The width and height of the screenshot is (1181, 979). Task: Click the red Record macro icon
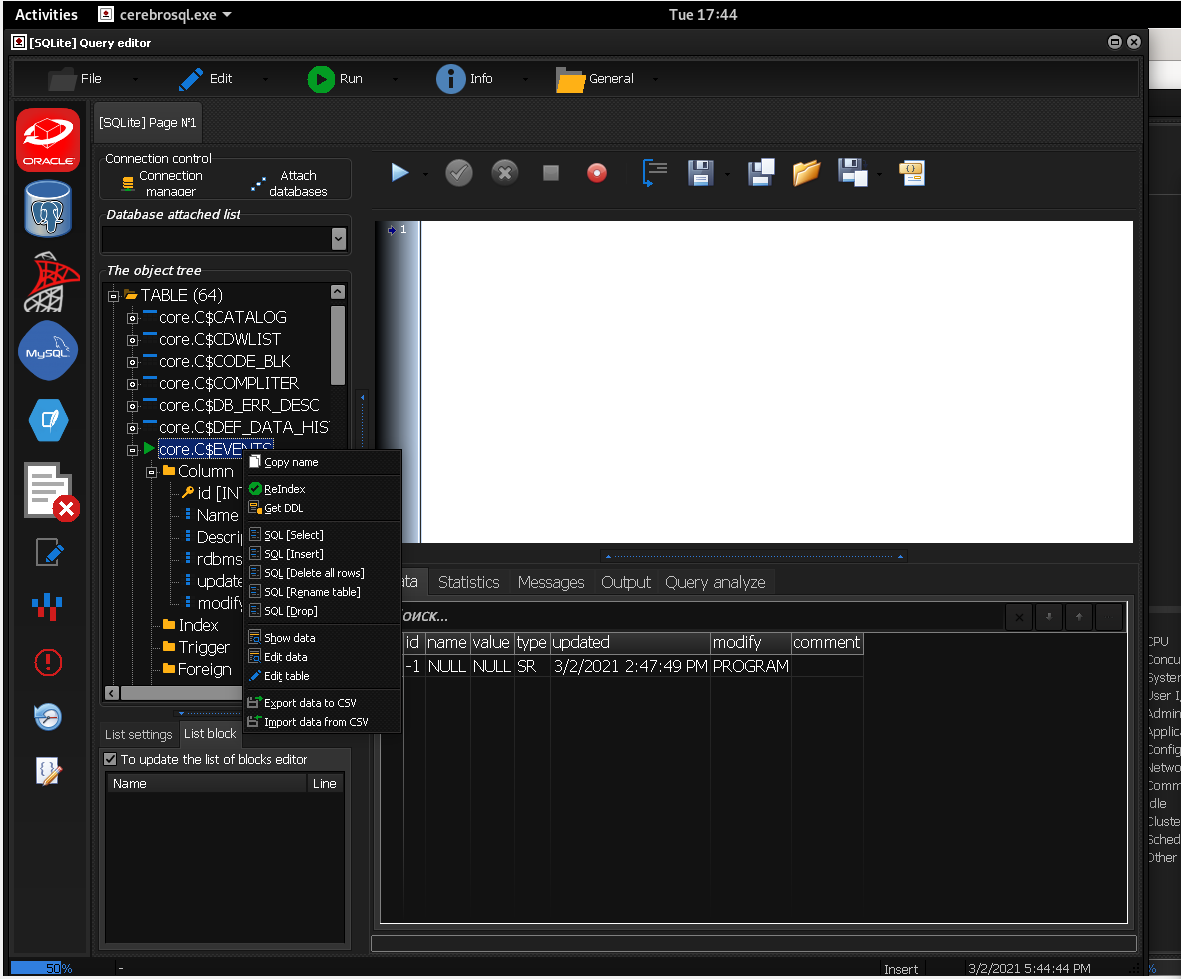(x=597, y=172)
